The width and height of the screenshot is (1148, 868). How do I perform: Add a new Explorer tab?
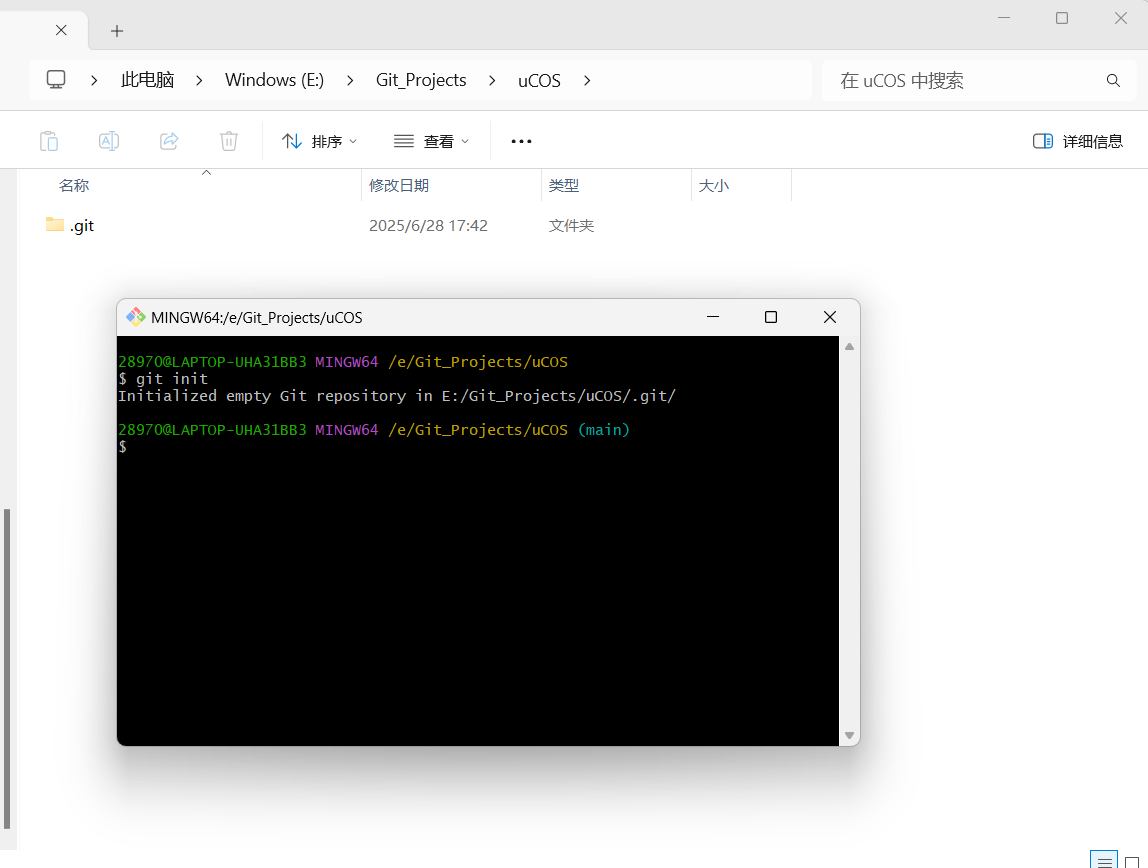click(116, 31)
